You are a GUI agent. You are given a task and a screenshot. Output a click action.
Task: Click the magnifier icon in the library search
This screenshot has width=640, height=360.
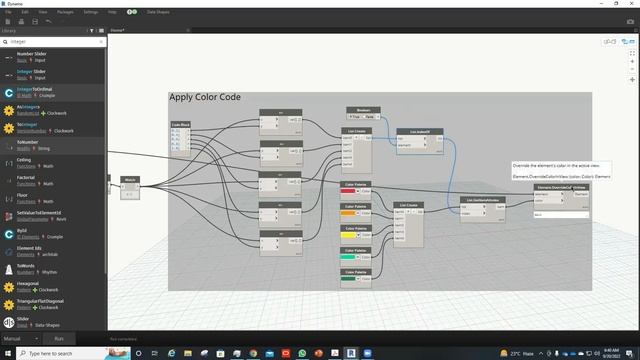[5, 42]
